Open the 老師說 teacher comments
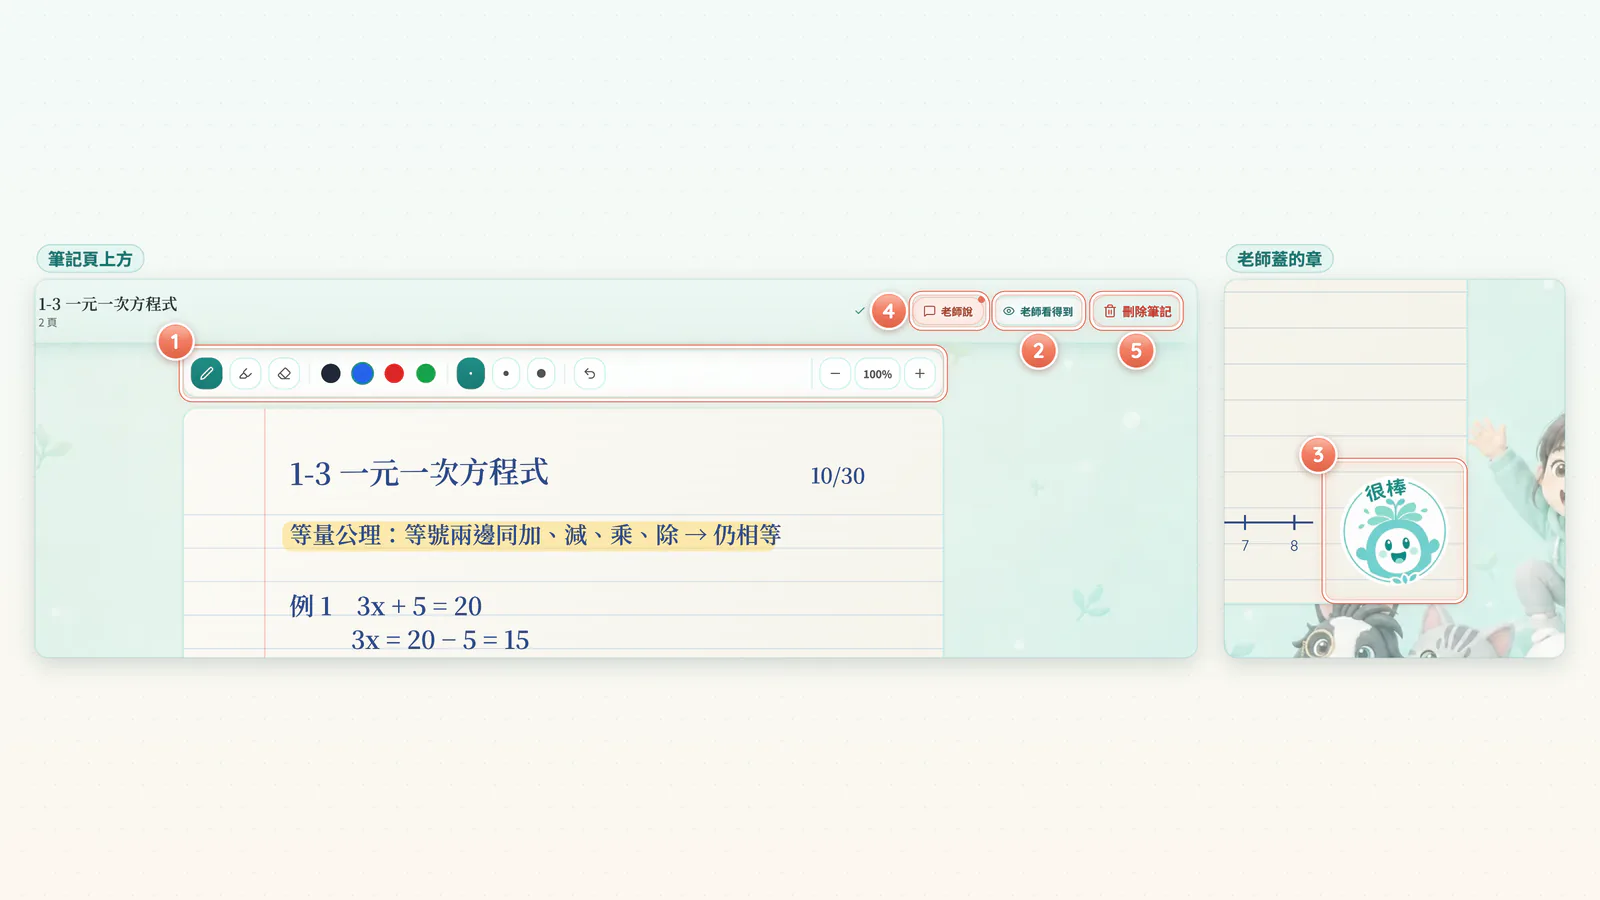1600x900 pixels. [x=948, y=311]
